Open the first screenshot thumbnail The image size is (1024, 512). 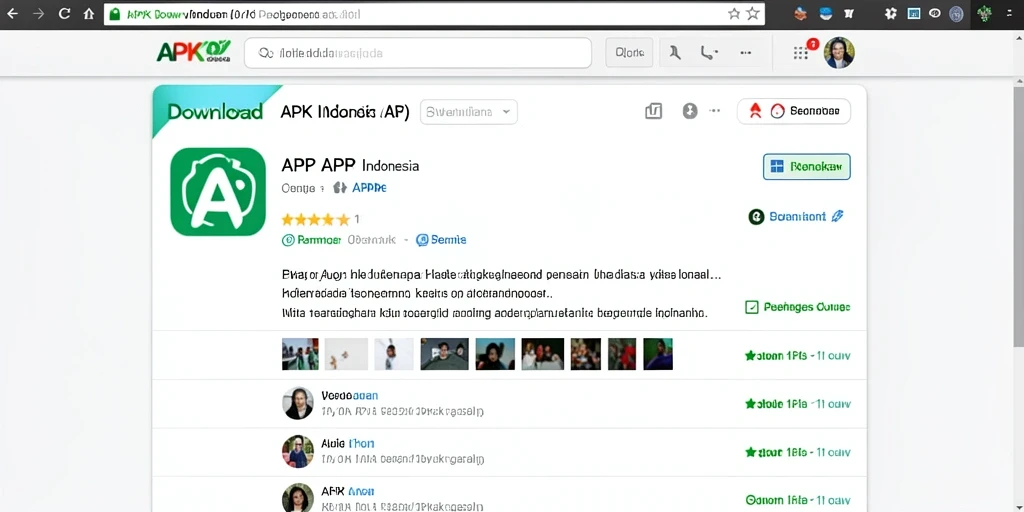[x=300, y=354]
